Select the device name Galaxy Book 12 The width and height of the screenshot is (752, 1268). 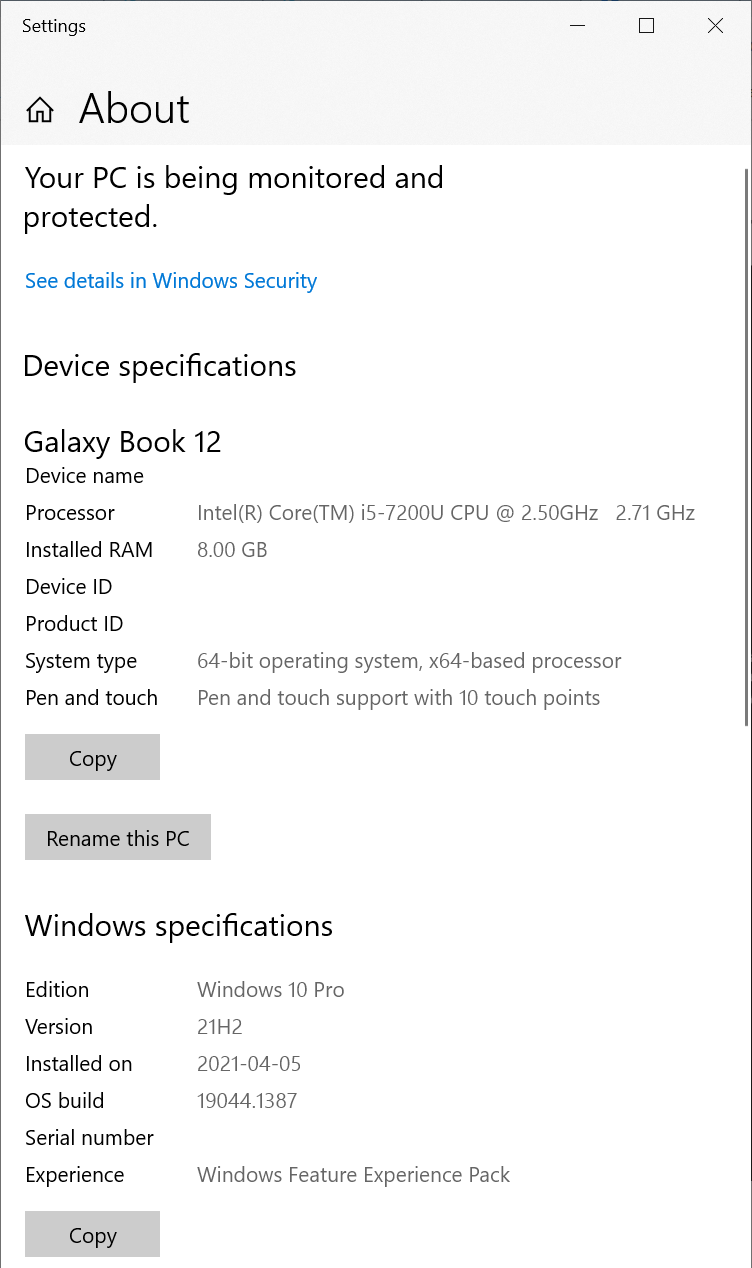(x=122, y=442)
